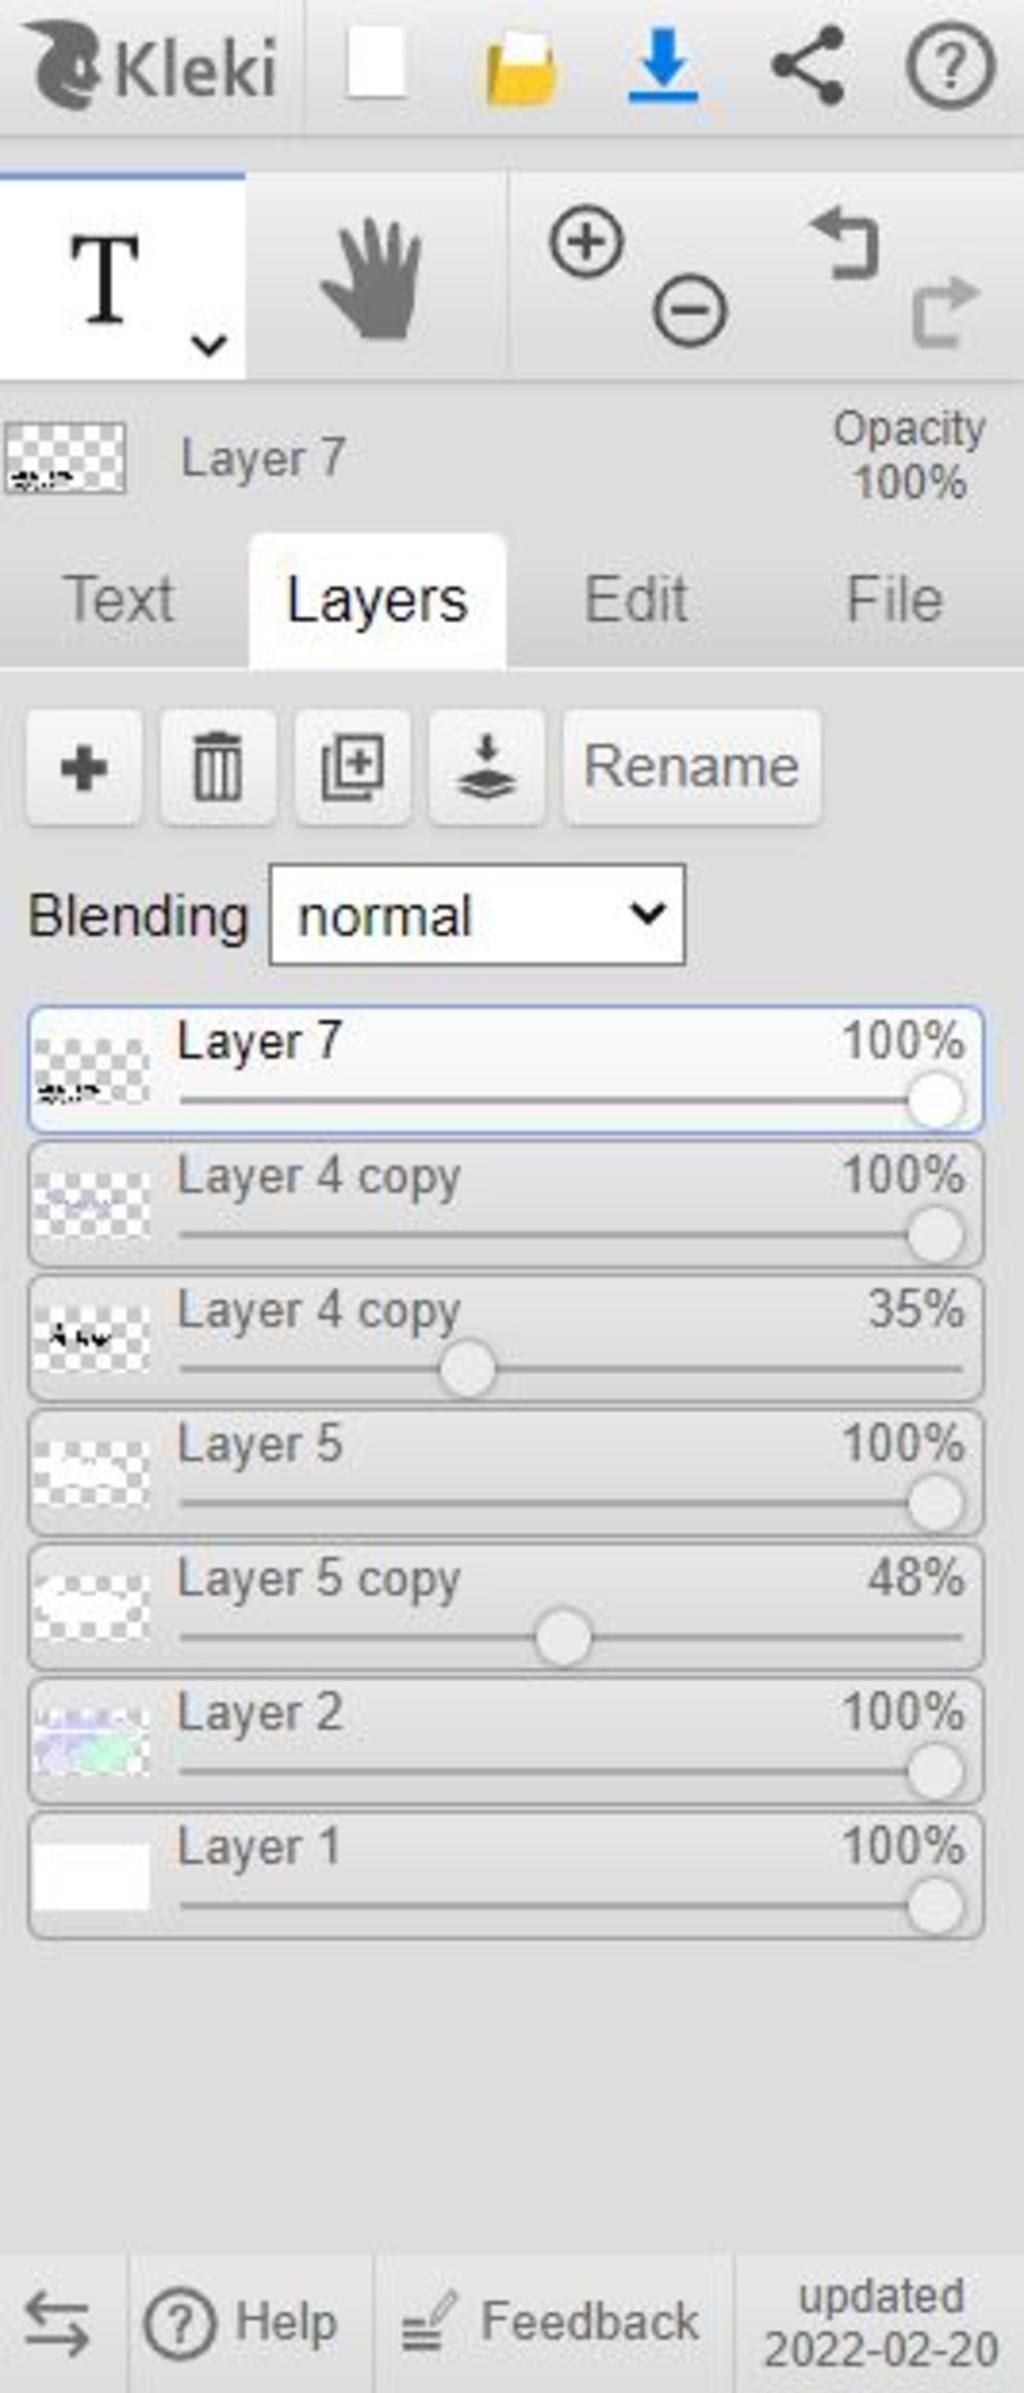This screenshot has height=2393, width=1024.
Task: Select the hand pan tool
Action: pyautogui.click(x=373, y=278)
